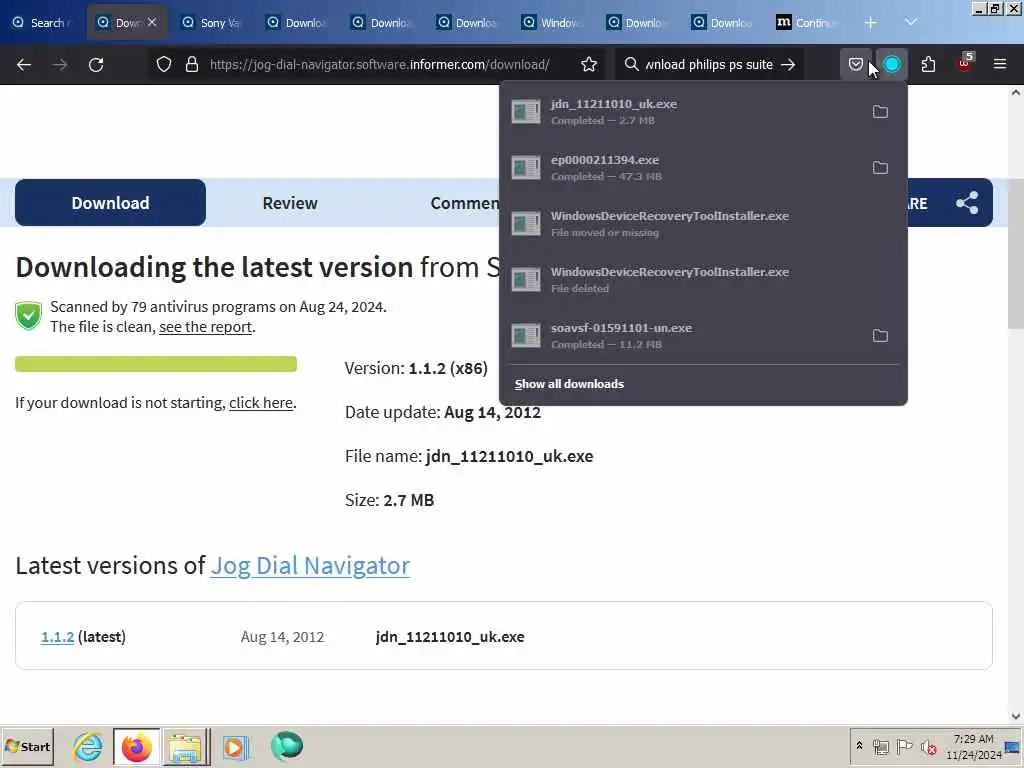Click the green antivirus shield icon

pyautogui.click(x=29, y=316)
